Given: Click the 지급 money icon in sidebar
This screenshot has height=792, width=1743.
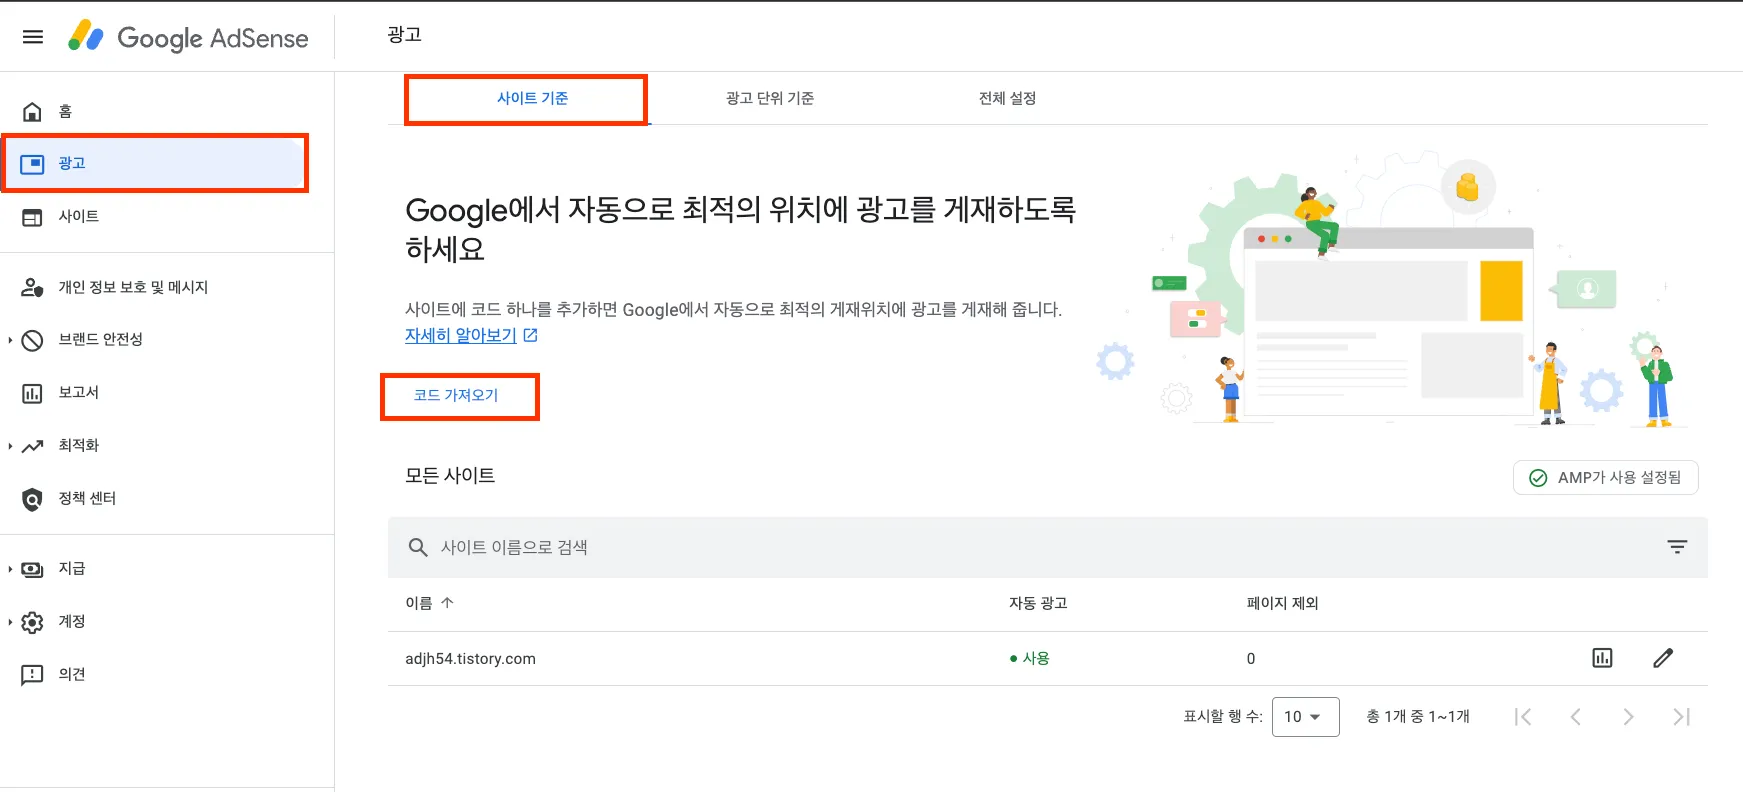Looking at the screenshot, I should click(33, 569).
